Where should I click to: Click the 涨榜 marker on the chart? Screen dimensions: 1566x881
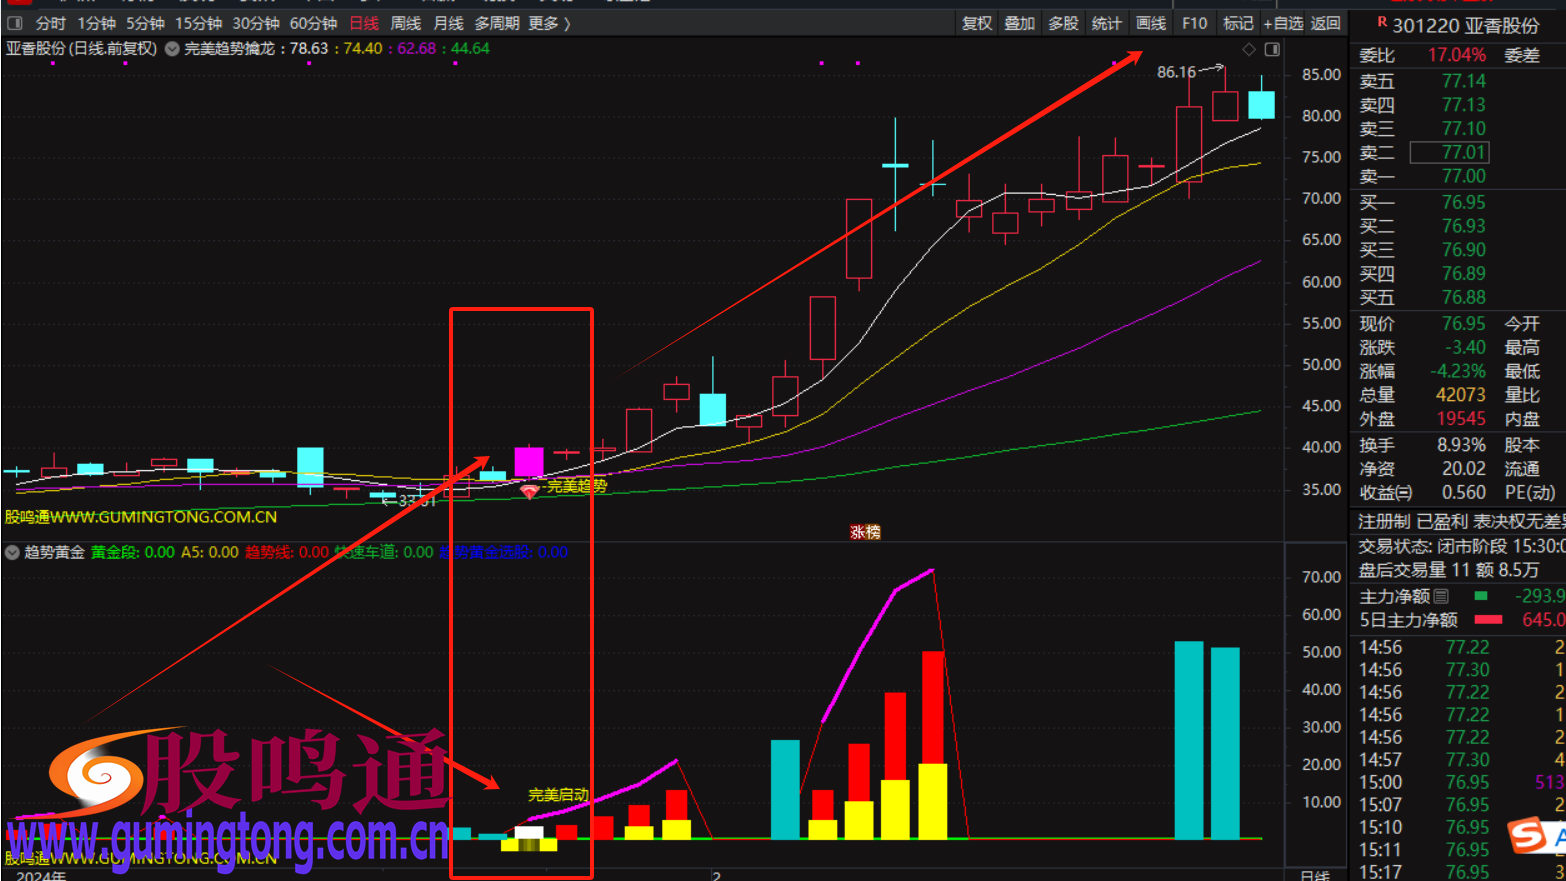(x=865, y=532)
